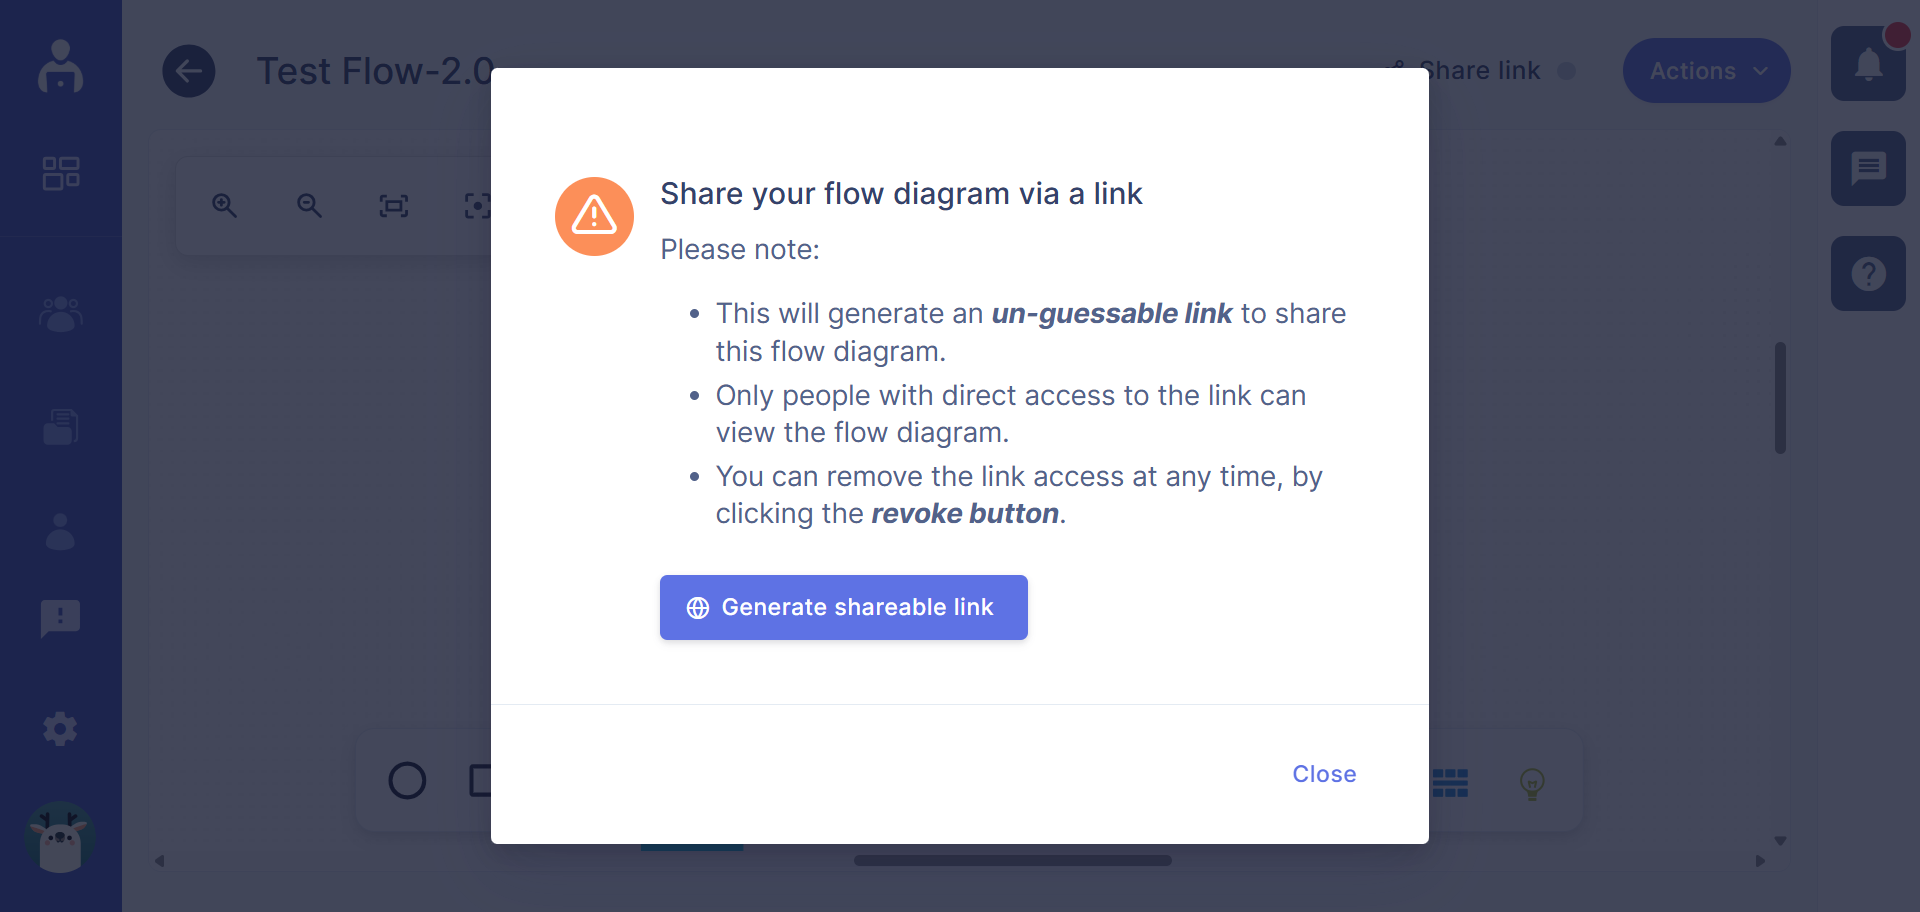Open the team members section in sidebar
Screen dimensions: 1920x912
(60, 315)
